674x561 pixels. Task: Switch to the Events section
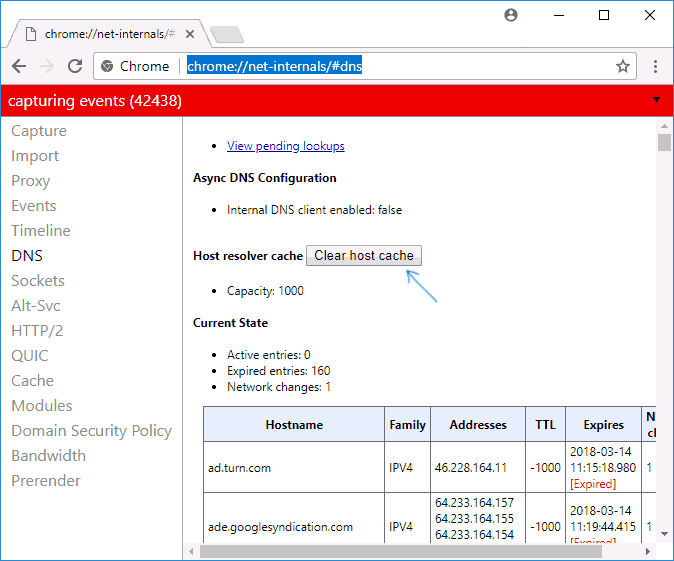pos(34,205)
